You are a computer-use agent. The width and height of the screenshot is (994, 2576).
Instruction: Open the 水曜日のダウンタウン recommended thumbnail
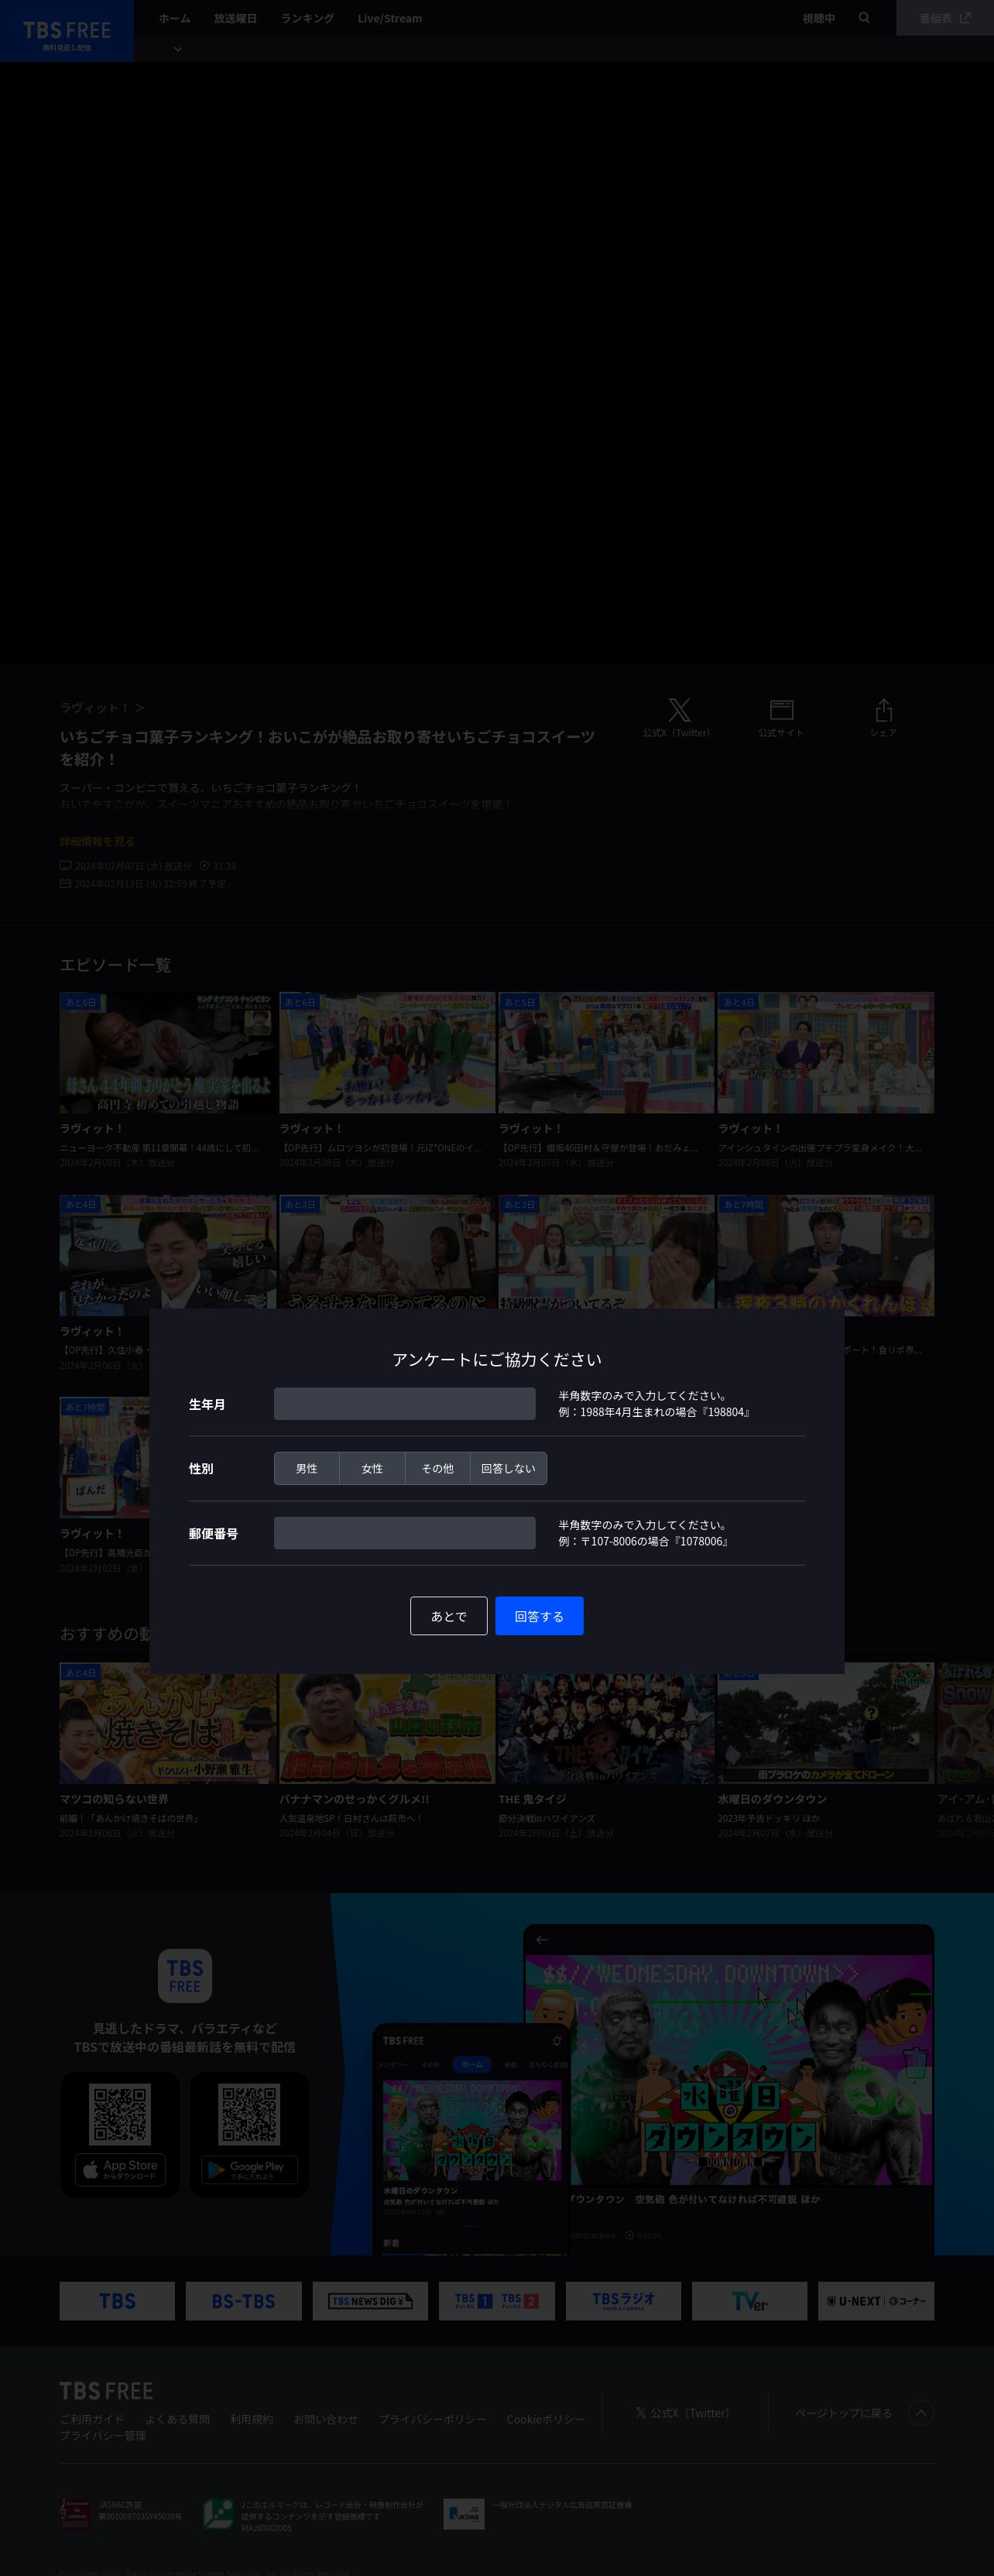click(825, 1723)
